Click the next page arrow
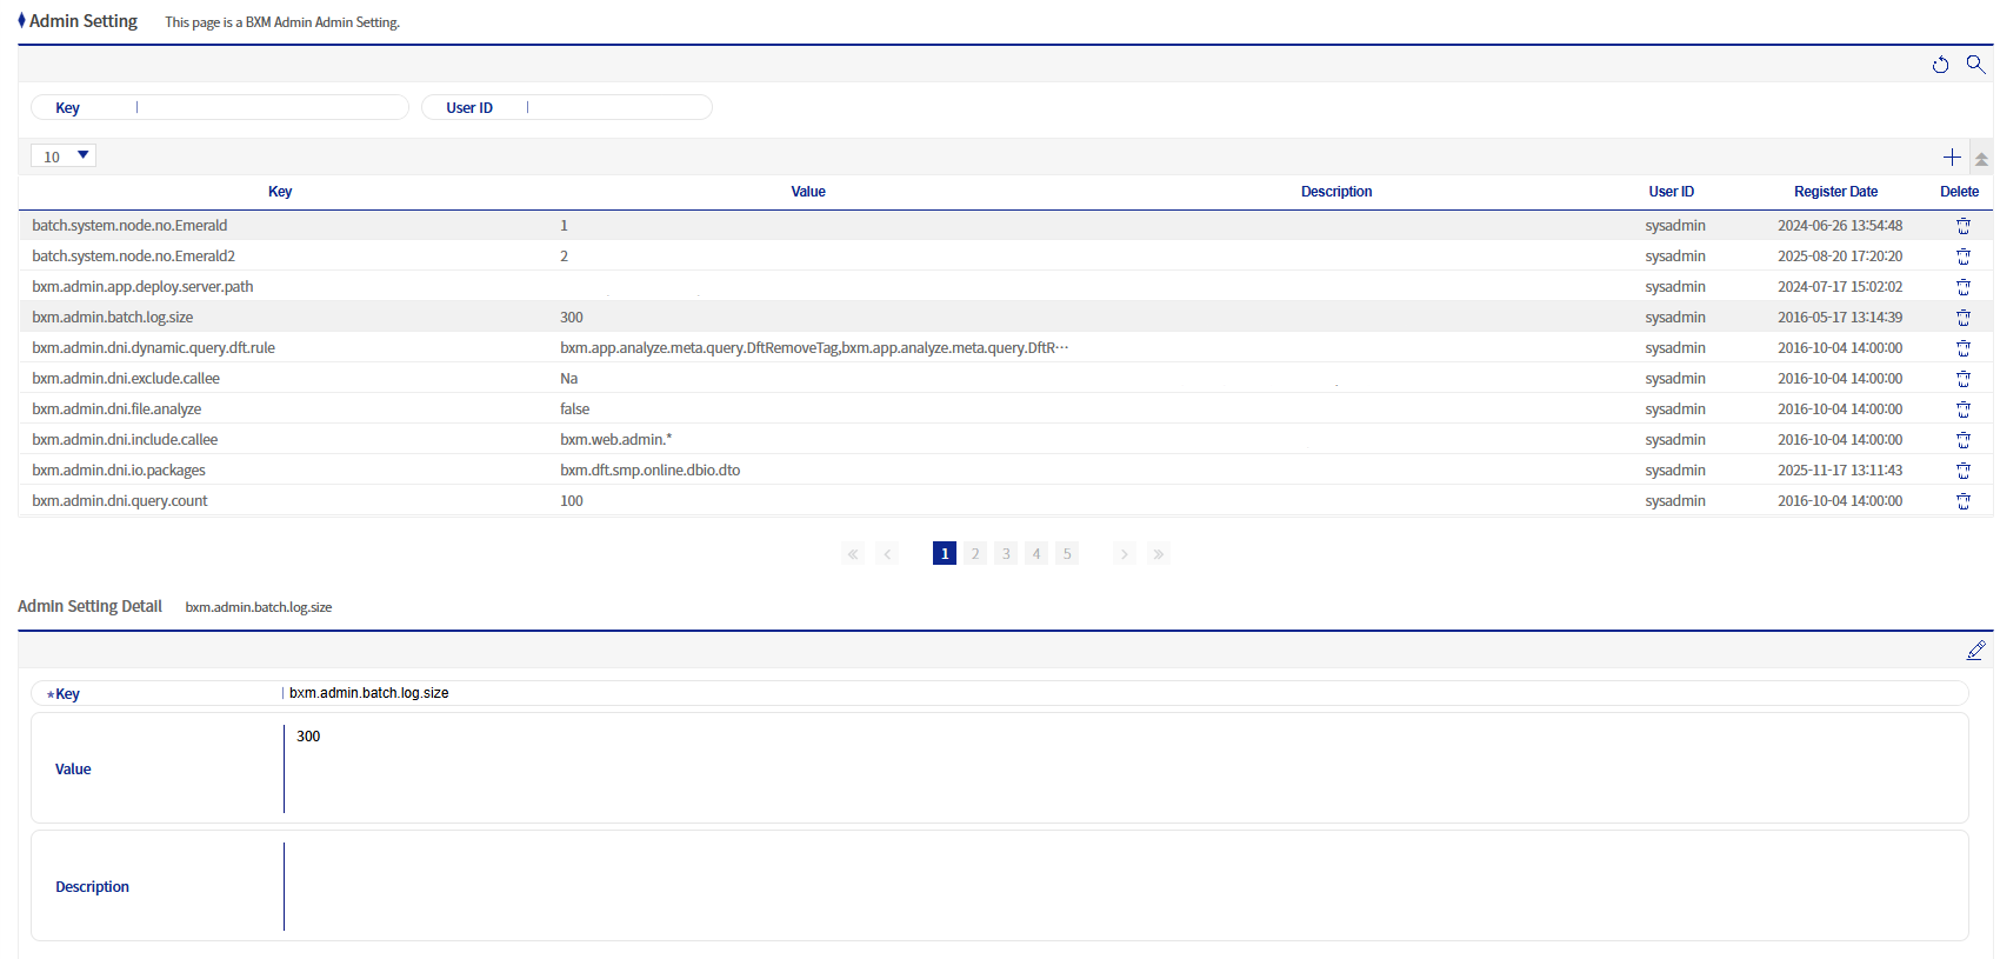 coord(1124,554)
